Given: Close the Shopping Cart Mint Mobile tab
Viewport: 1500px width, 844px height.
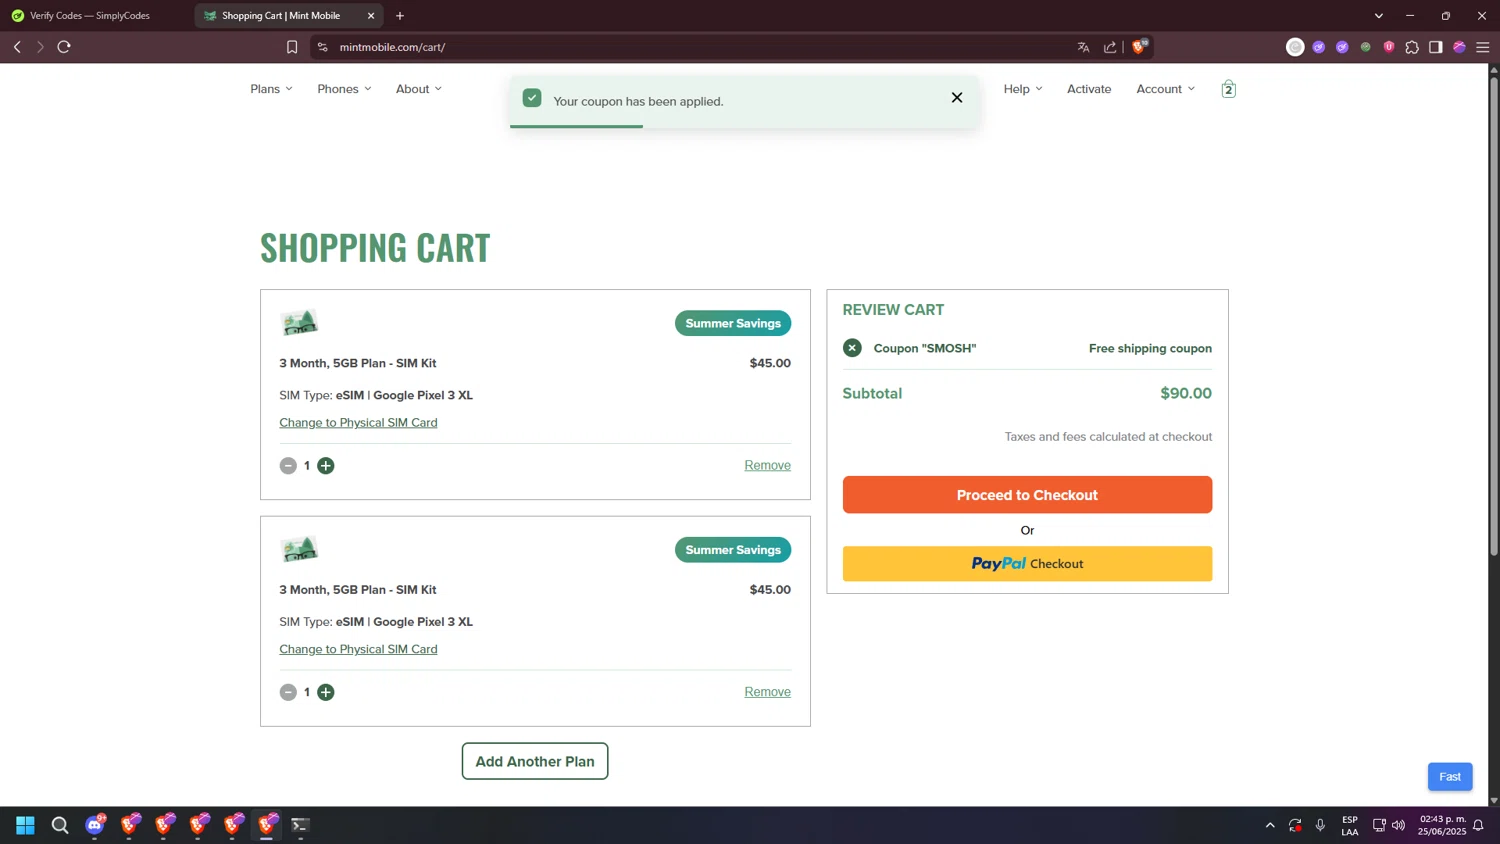Looking at the screenshot, I should (x=371, y=16).
